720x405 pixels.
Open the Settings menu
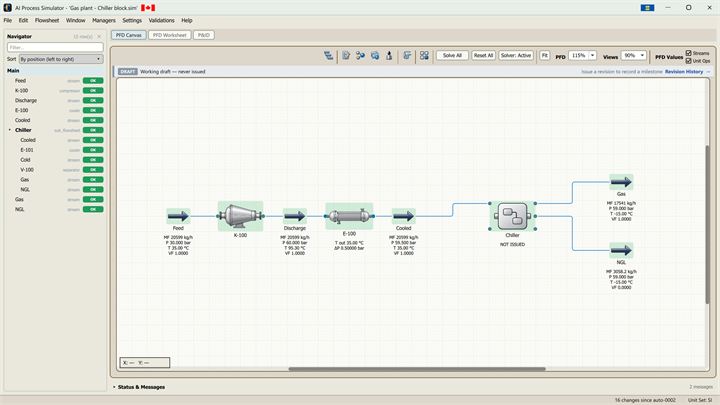click(x=132, y=21)
